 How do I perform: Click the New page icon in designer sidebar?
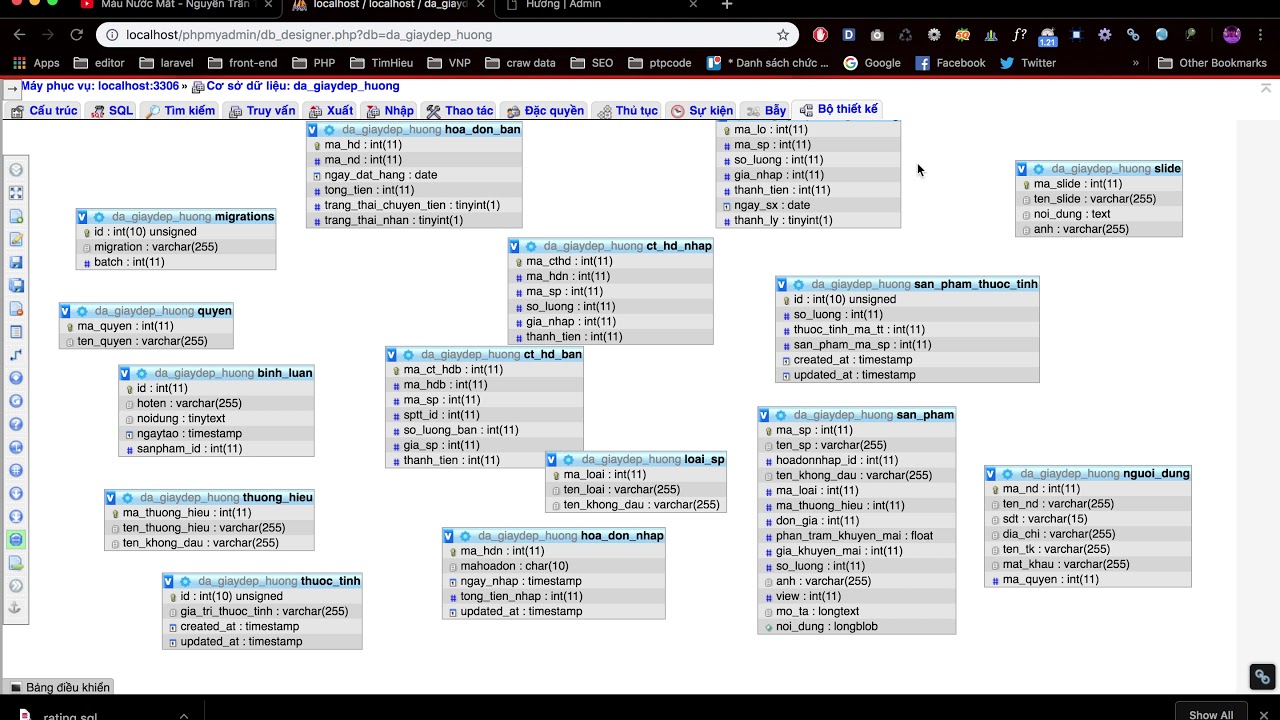(x=16, y=216)
